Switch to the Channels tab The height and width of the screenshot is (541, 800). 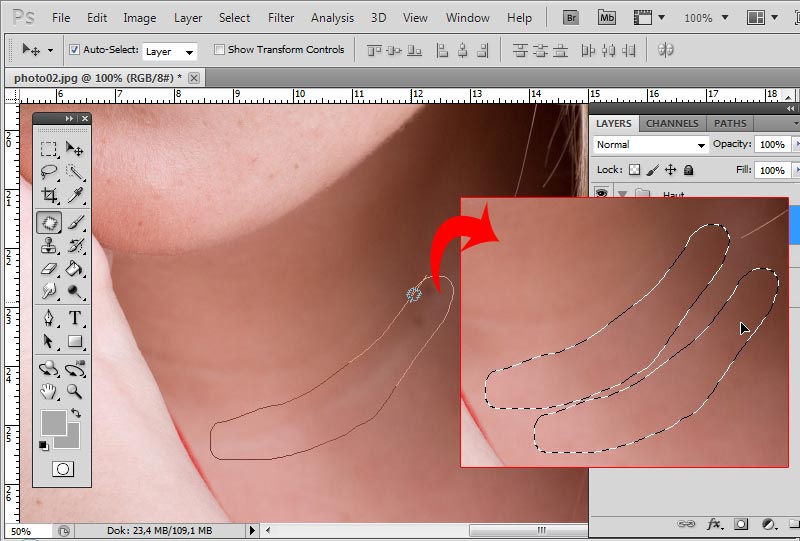coord(672,123)
